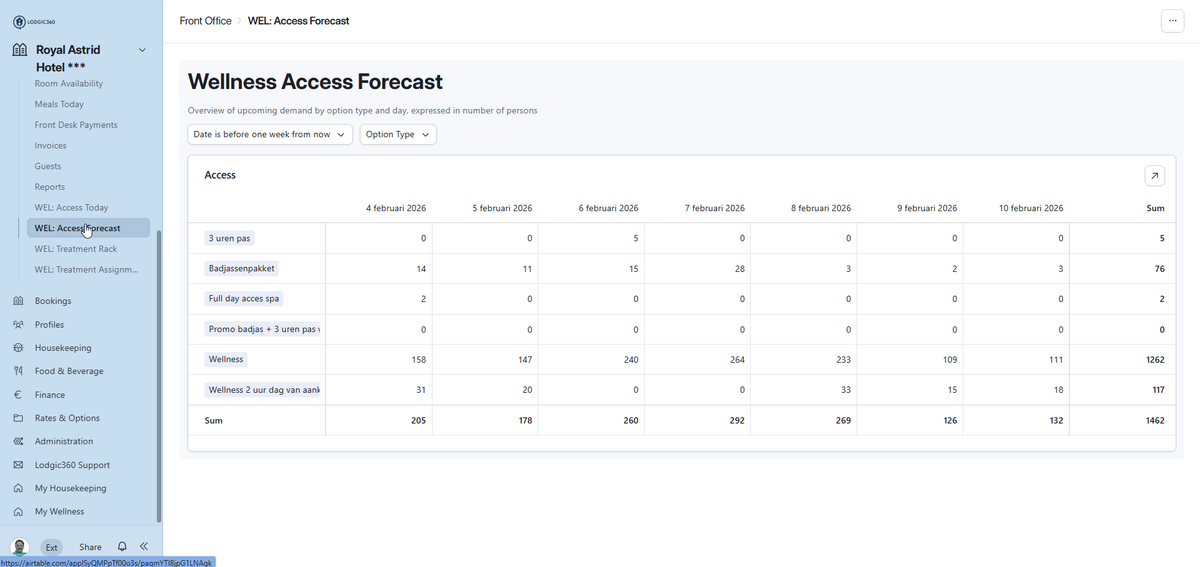Image resolution: width=1200 pixels, height=567 pixels.
Task: Click Wellness 2 uur value 31
Action: (420, 390)
